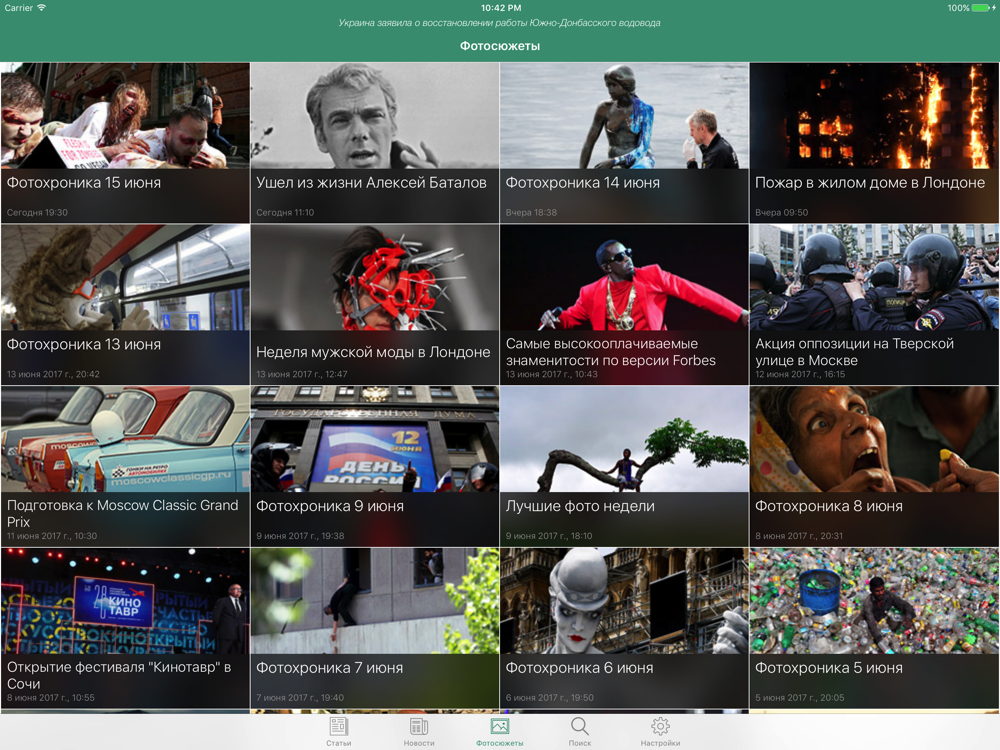Open the red mask London fashion week photo
Image resolution: width=1000 pixels, height=750 pixels.
point(374,277)
